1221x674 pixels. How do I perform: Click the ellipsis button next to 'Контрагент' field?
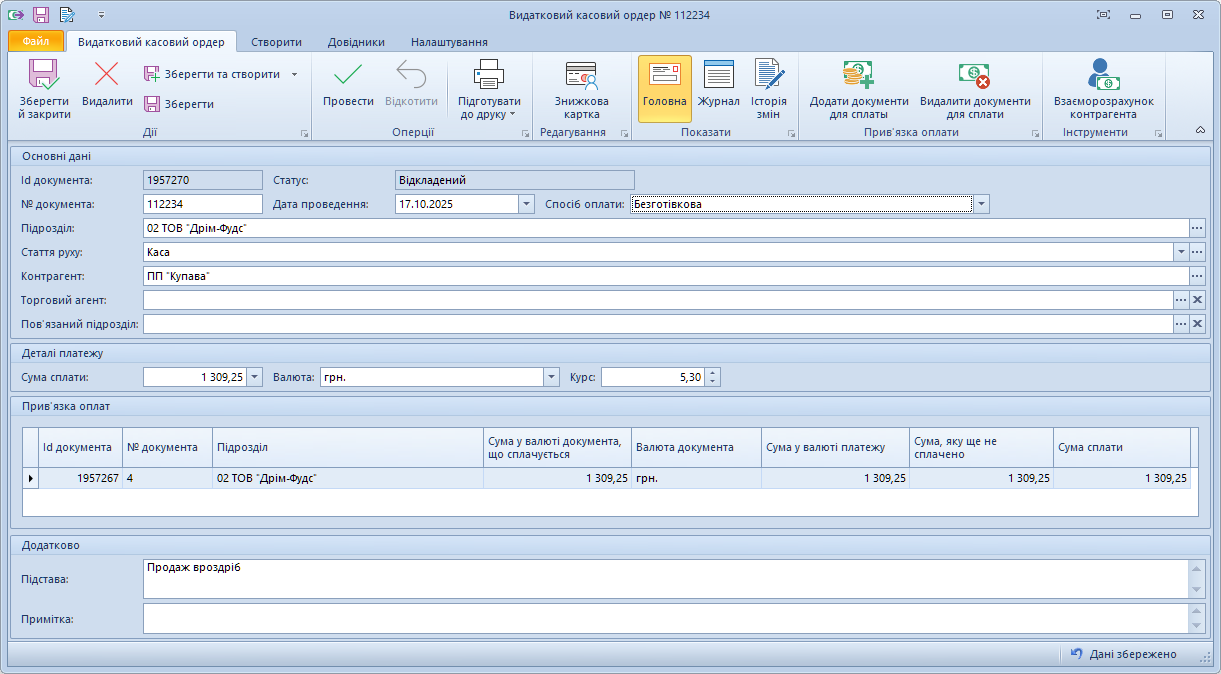tap(1197, 276)
